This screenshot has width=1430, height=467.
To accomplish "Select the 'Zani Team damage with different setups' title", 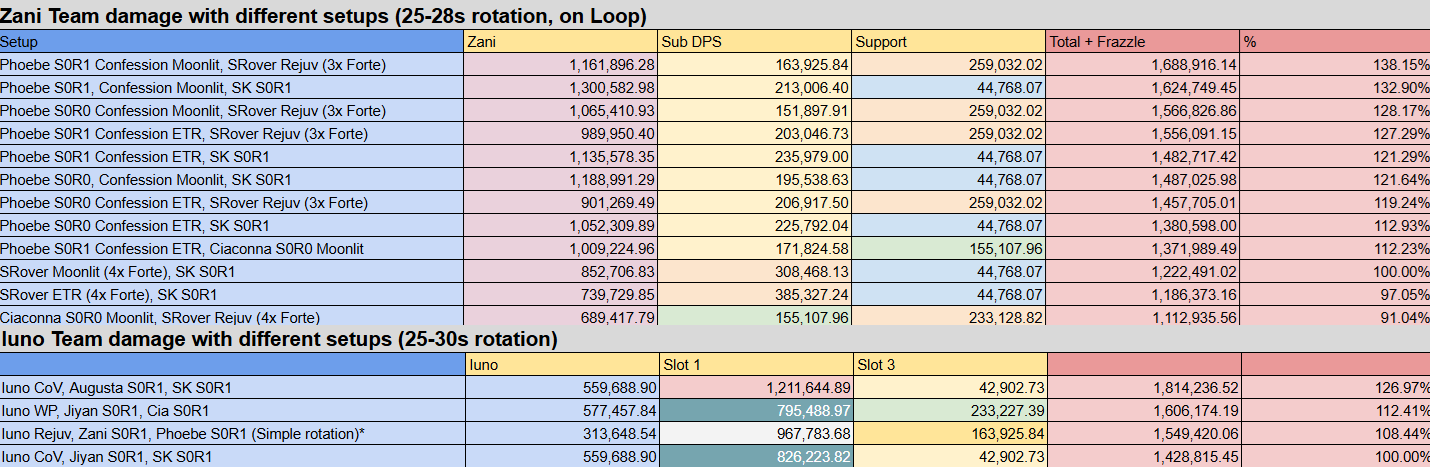I will click(x=323, y=16).
